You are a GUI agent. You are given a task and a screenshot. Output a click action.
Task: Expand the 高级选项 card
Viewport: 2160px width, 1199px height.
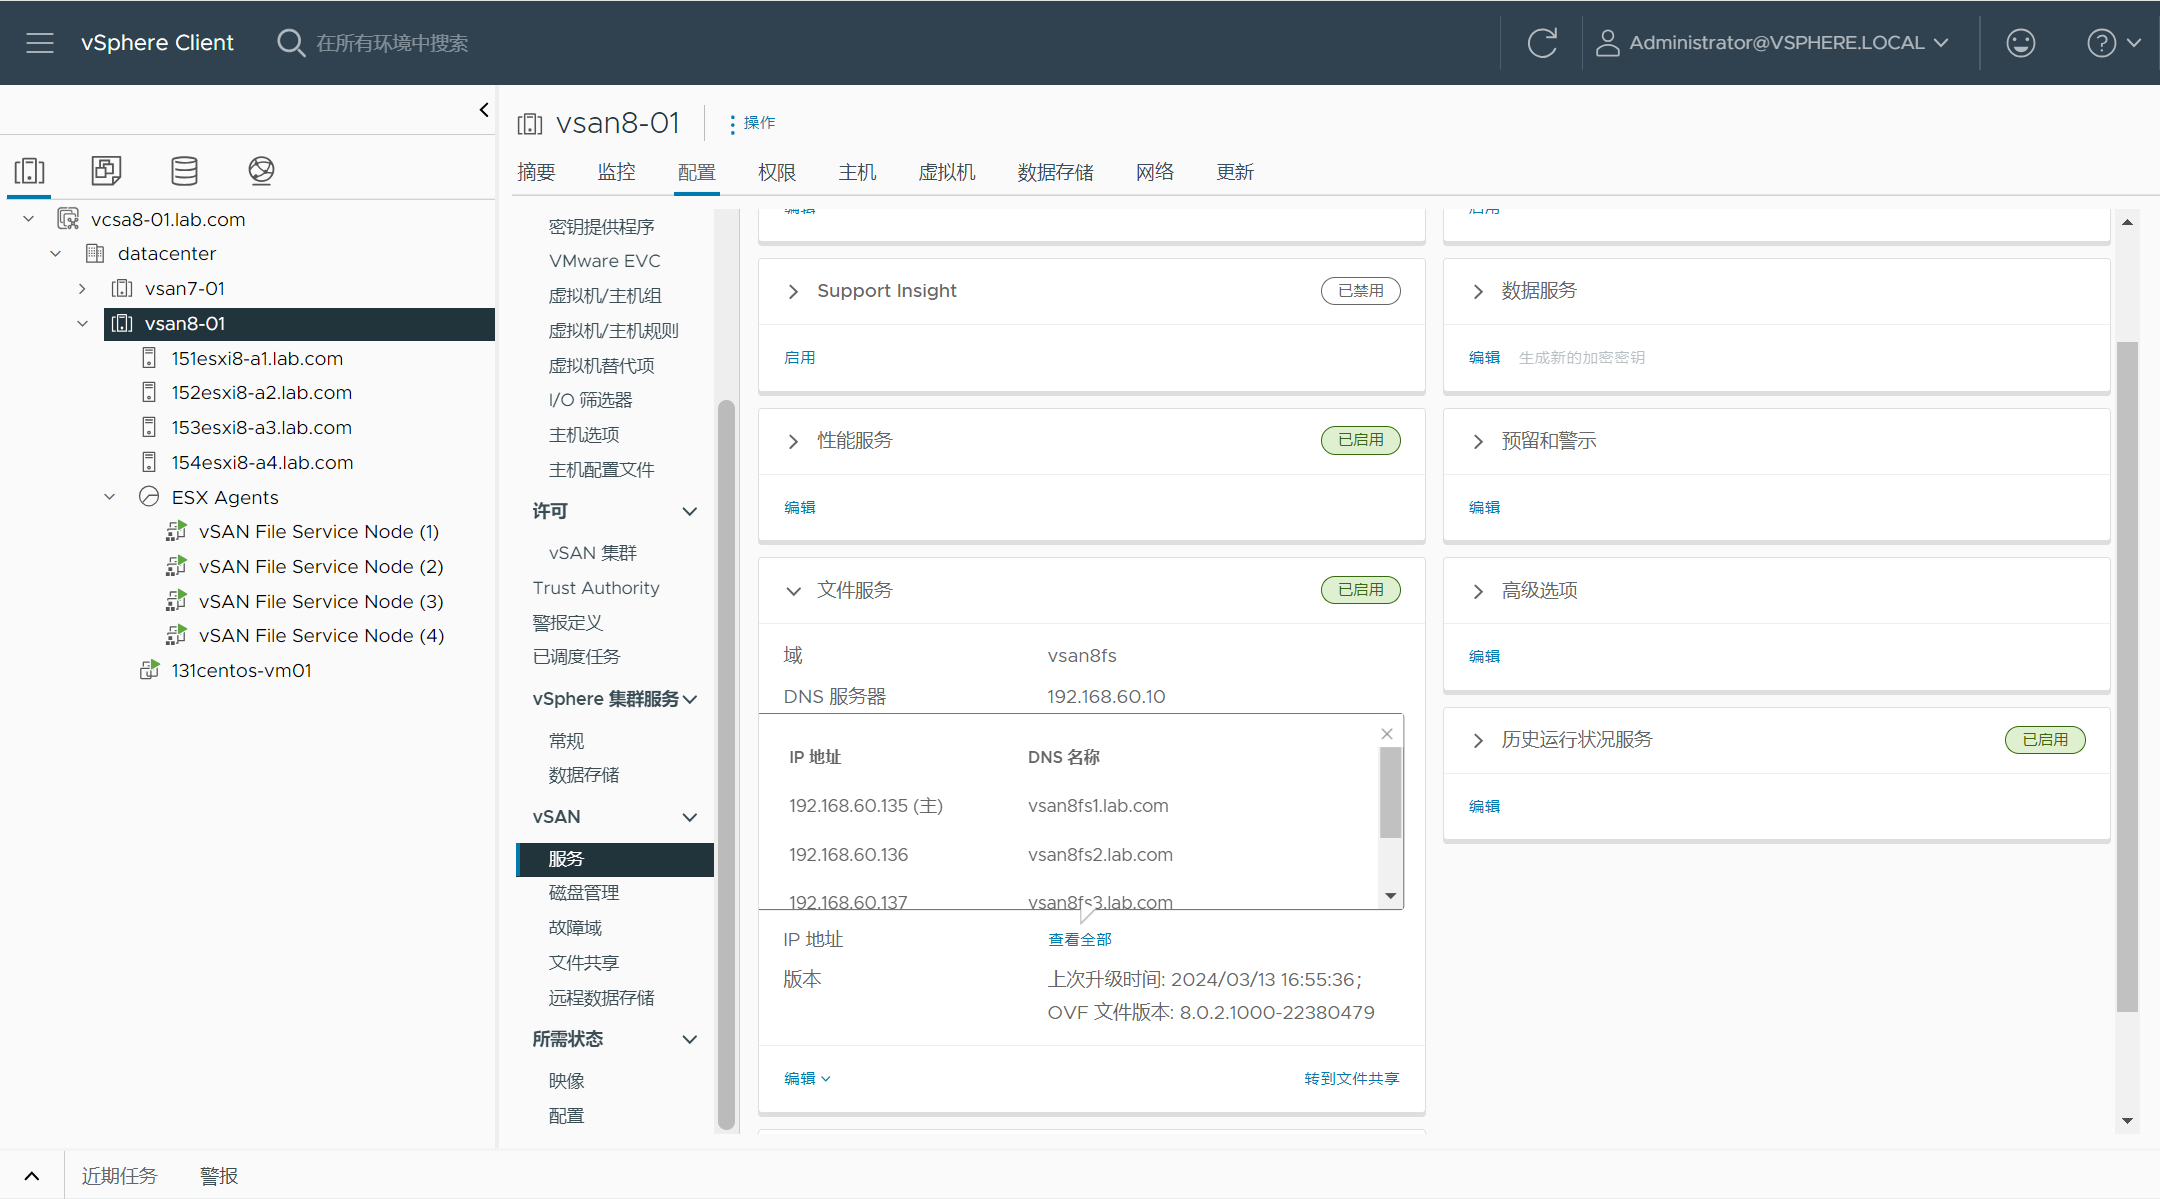(1478, 591)
